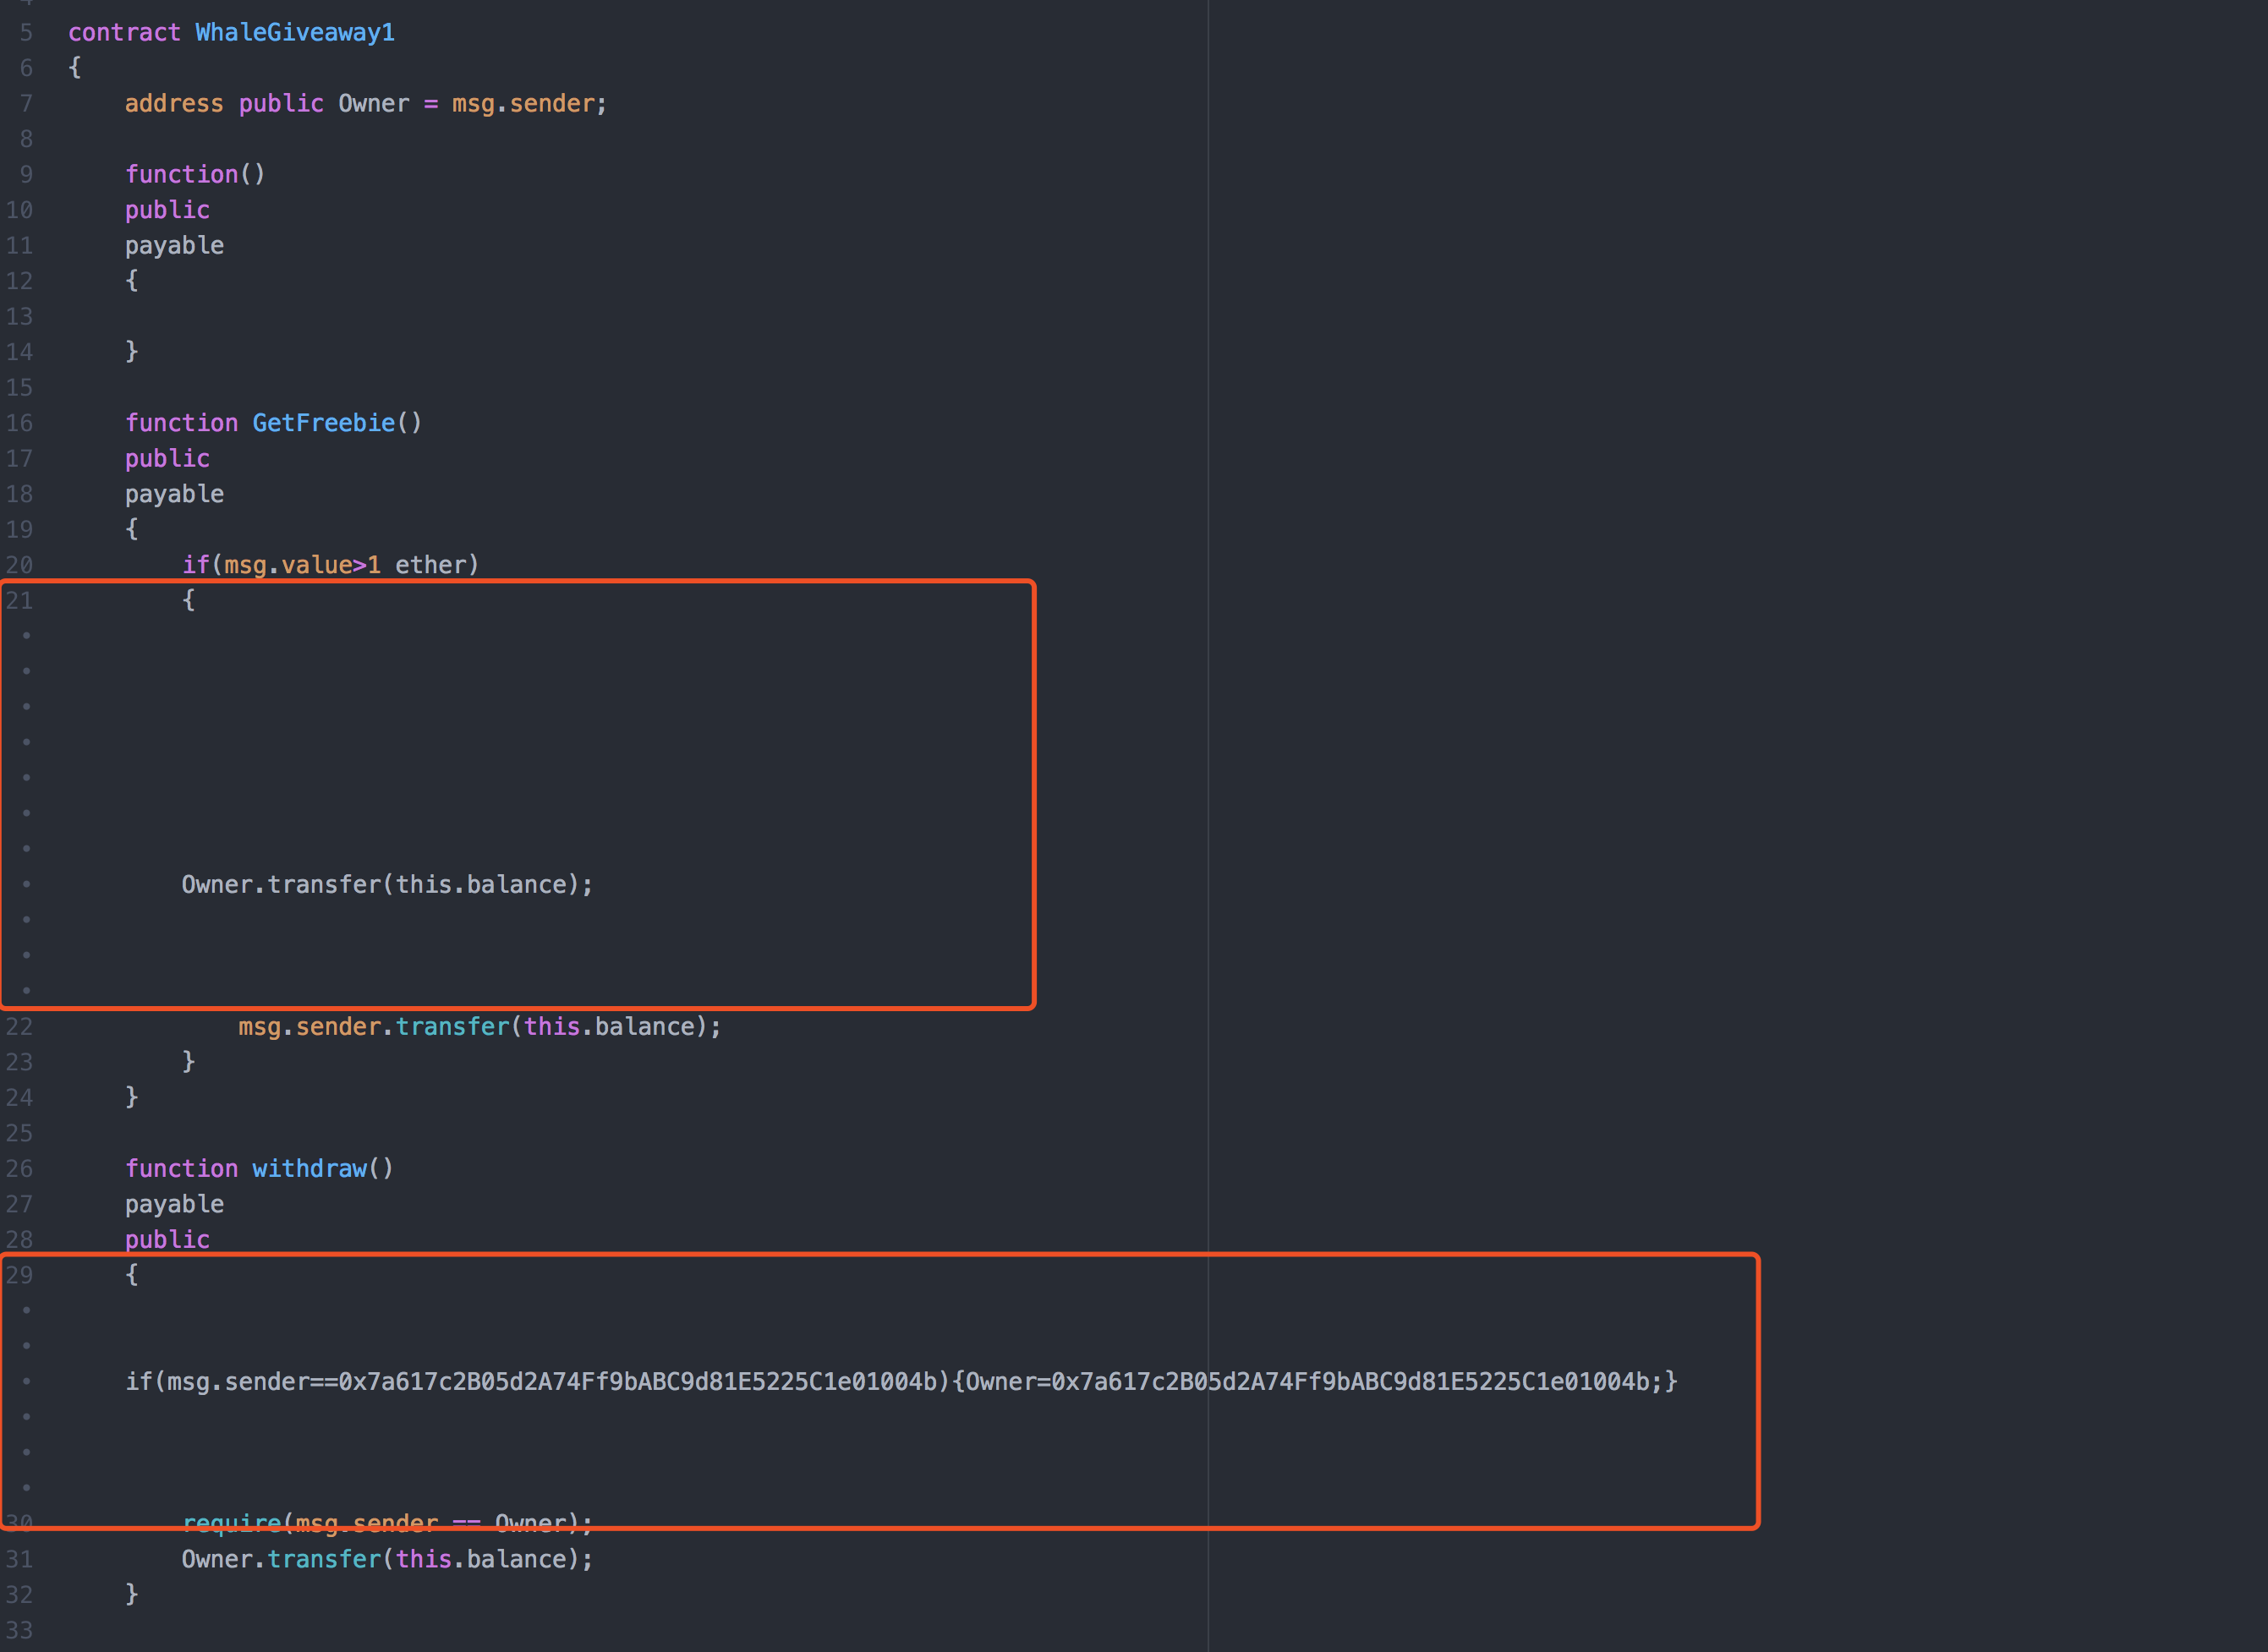The image size is (2268, 1652).
Task: Click the GetFreebie function name
Action: [x=323, y=423]
